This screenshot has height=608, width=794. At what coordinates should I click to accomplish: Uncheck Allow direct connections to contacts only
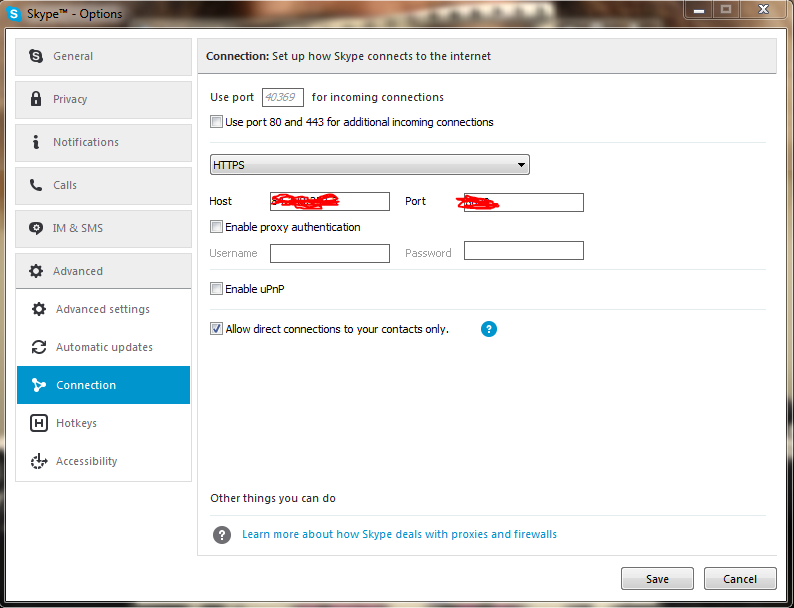216,329
